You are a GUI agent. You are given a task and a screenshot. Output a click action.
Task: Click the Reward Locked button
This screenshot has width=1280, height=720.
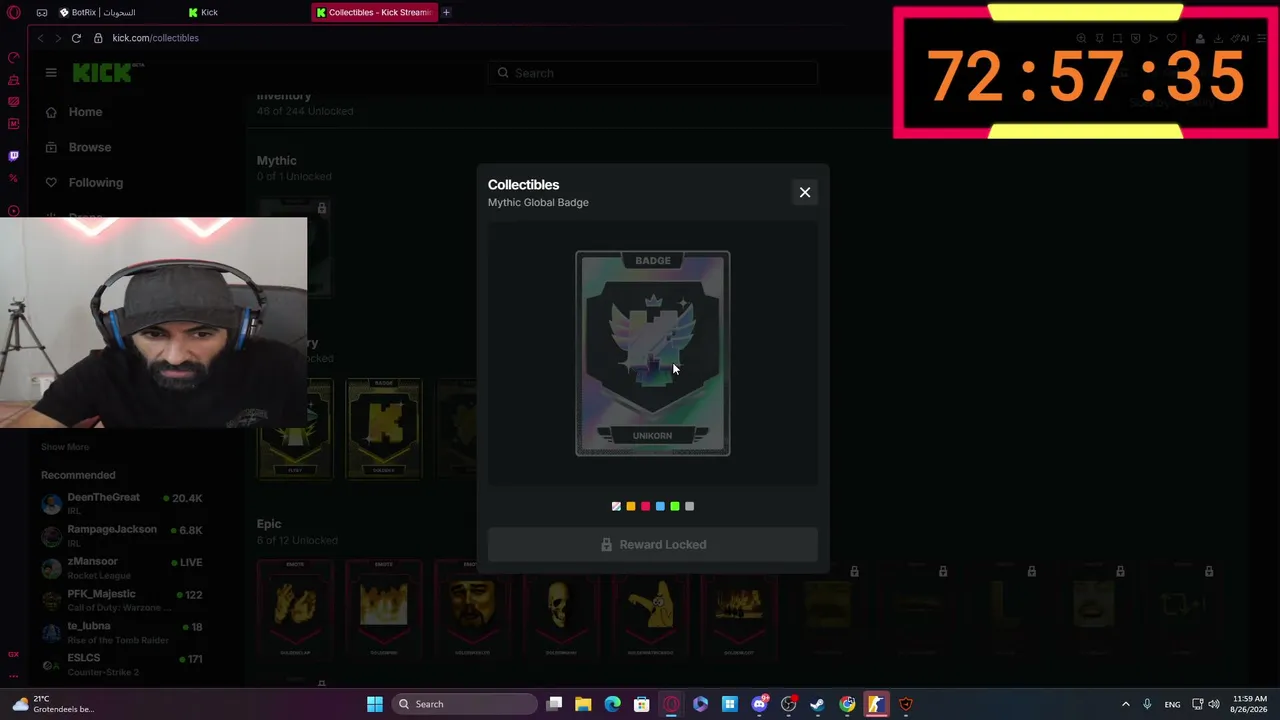(x=653, y=545)
